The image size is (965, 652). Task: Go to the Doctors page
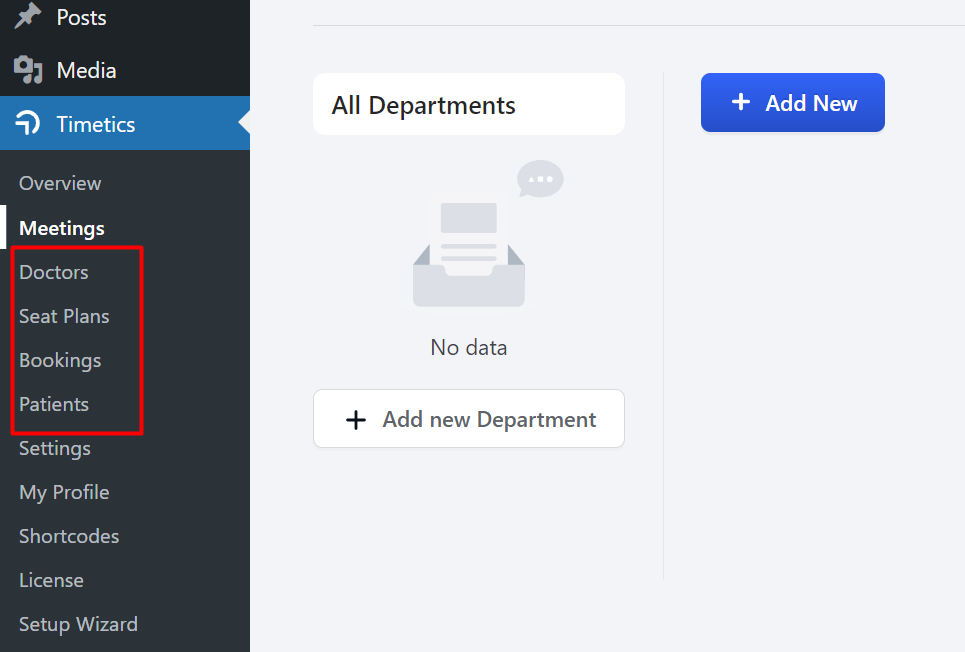[x=54, y=272]
